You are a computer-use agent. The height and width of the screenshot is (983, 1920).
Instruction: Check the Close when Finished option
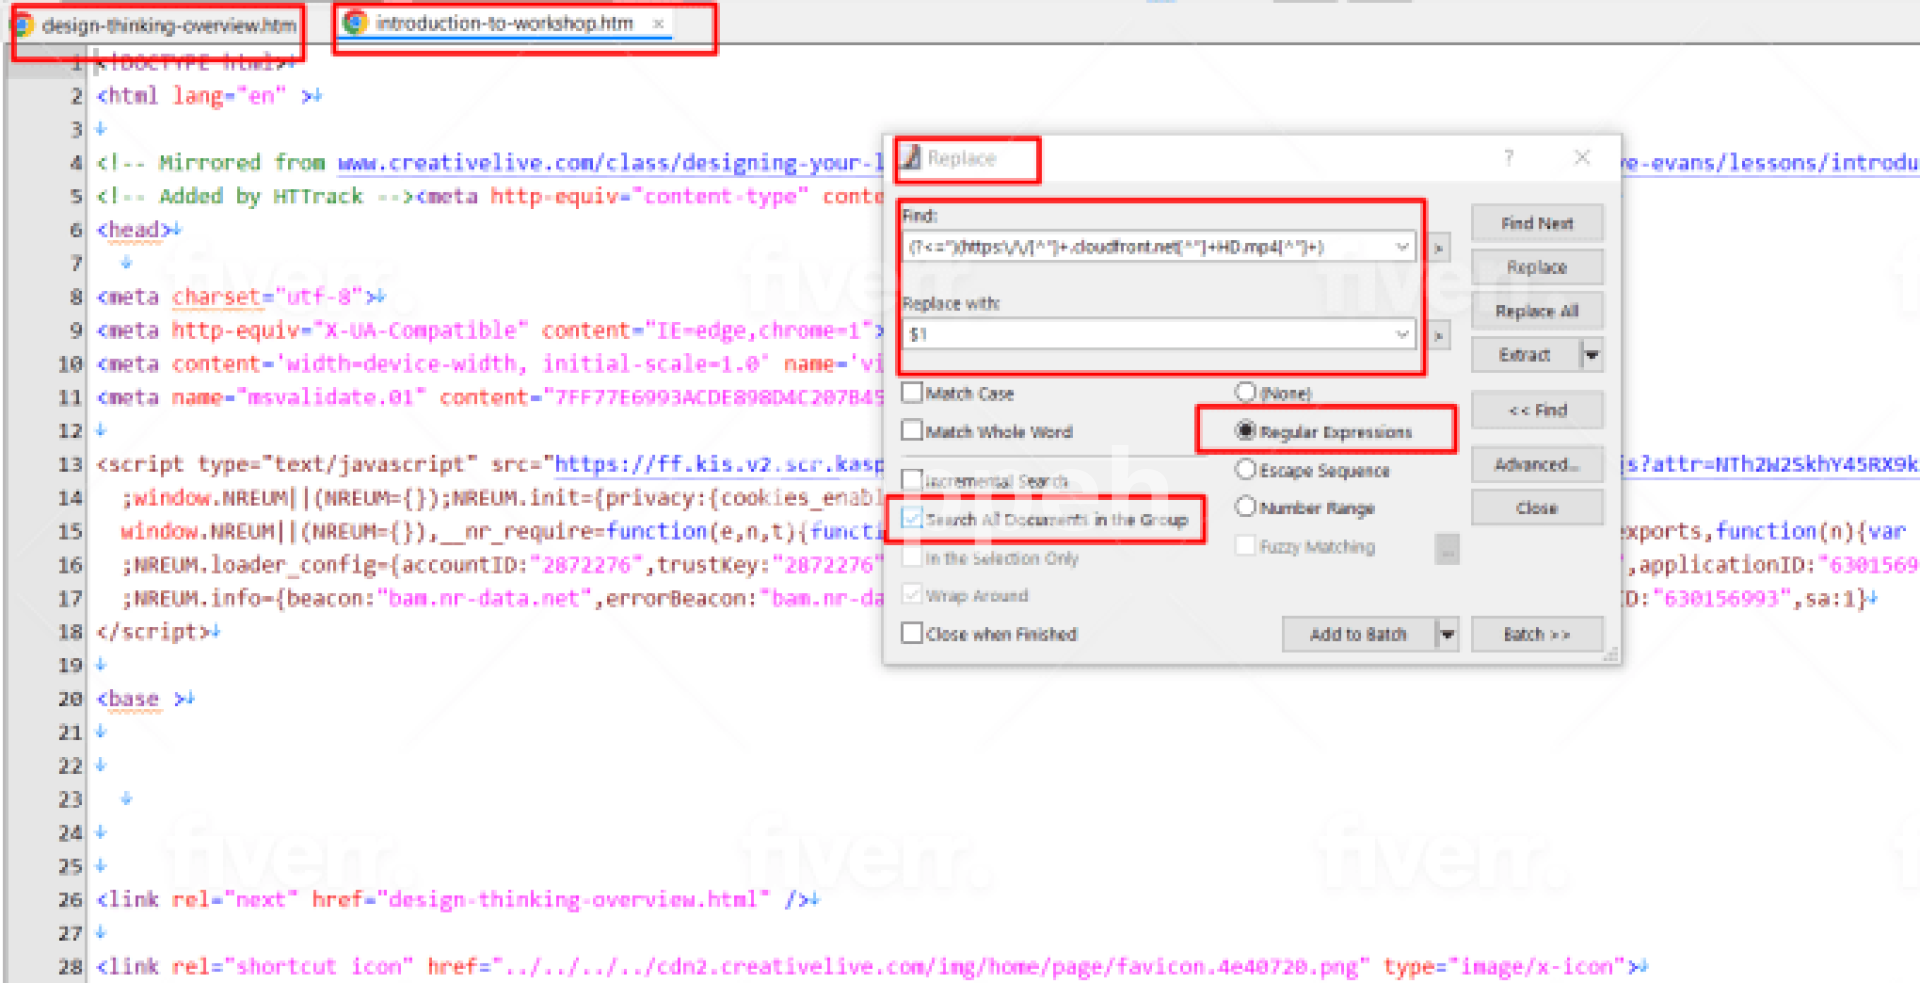point(912,633)
